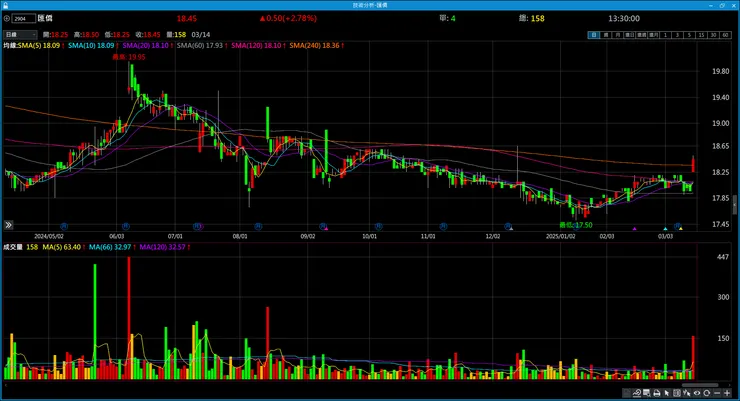740x401 pixels.
Task: Click the date 03/14 in the info row
Action: tap(201, 34)
